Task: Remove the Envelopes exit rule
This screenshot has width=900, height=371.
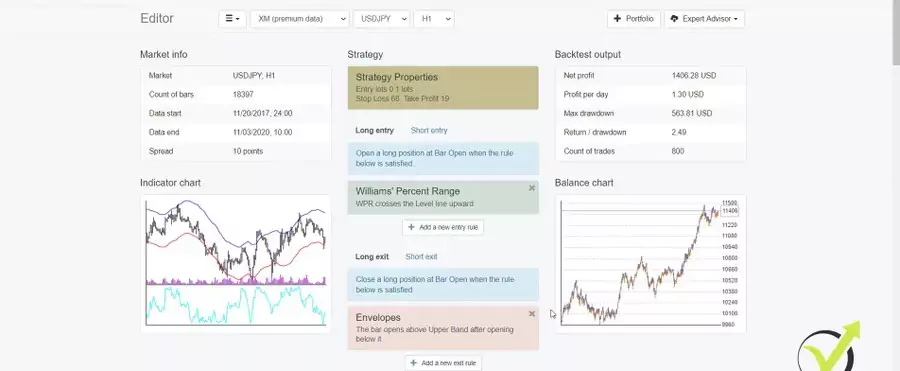Action: click(532, 314)
